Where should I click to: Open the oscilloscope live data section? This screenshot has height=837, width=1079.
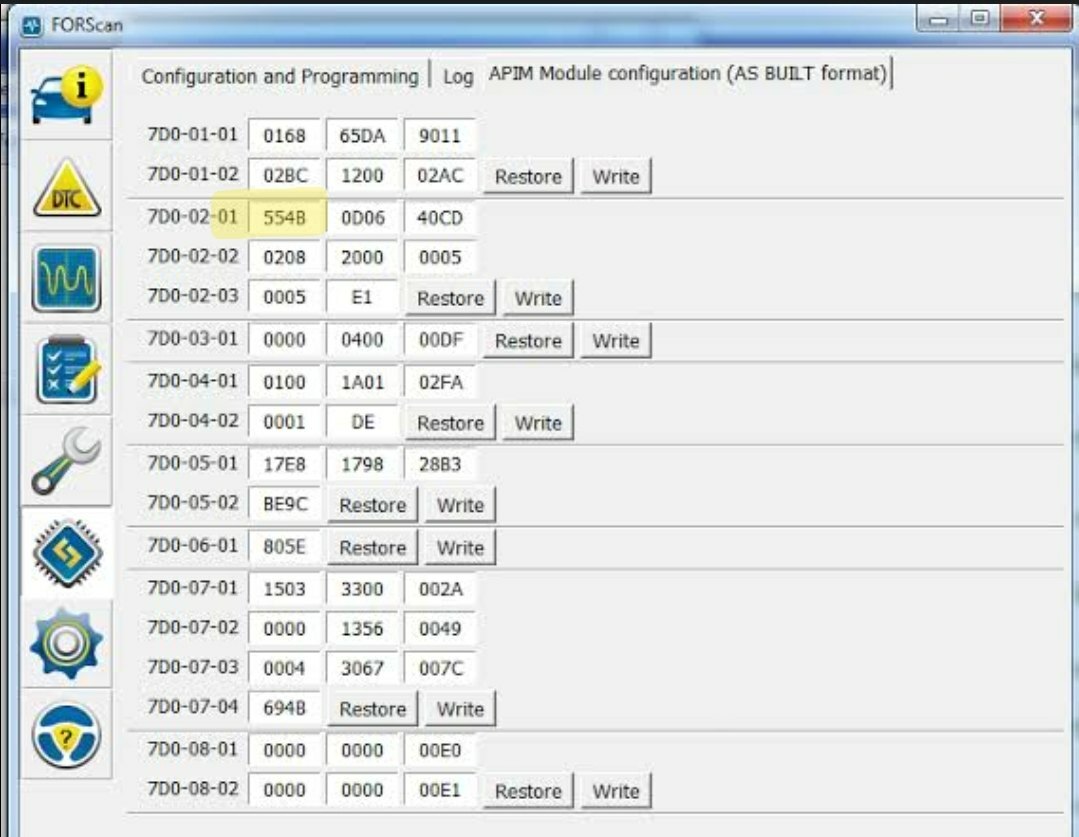[x=67, y=278]
